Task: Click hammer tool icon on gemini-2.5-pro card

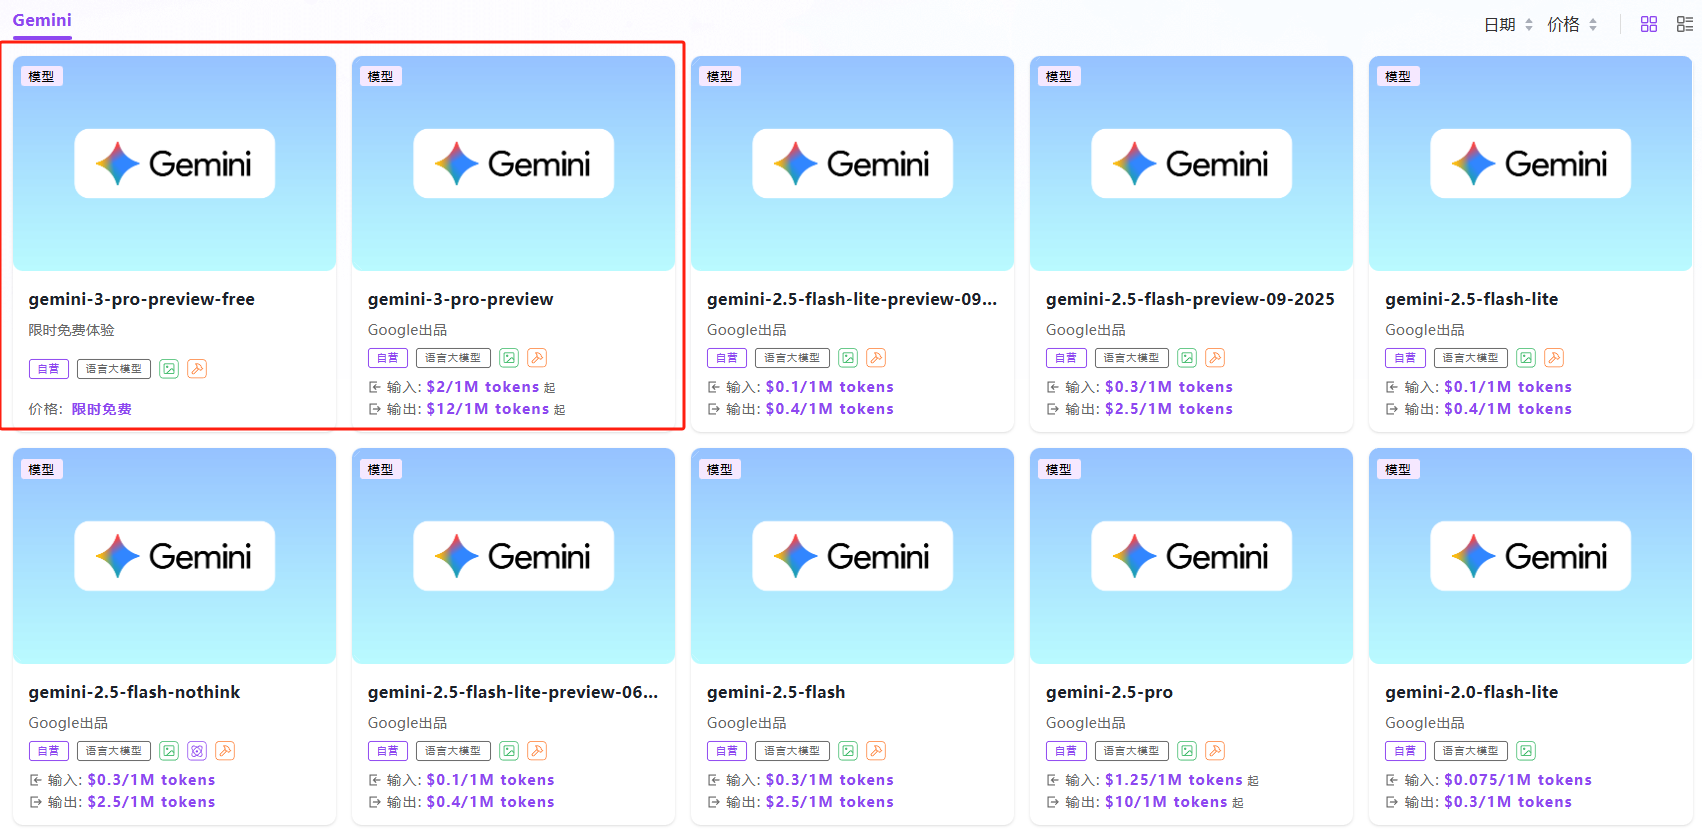Action: 1215,751
